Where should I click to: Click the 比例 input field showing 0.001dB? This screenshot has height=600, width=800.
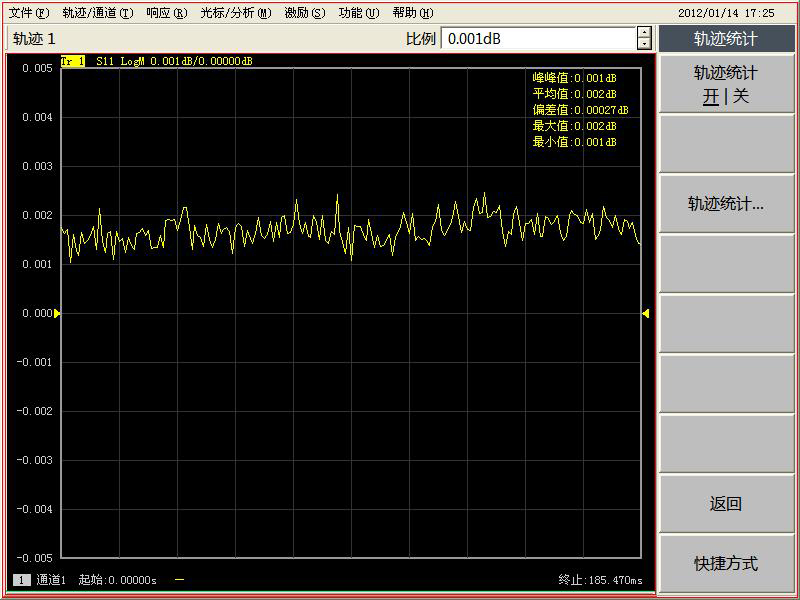point(538,39)
